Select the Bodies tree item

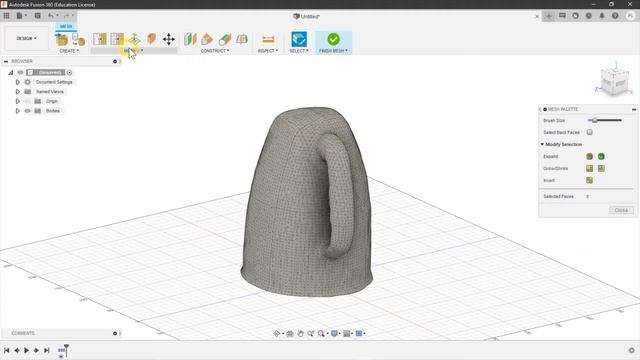coord(53,111)
